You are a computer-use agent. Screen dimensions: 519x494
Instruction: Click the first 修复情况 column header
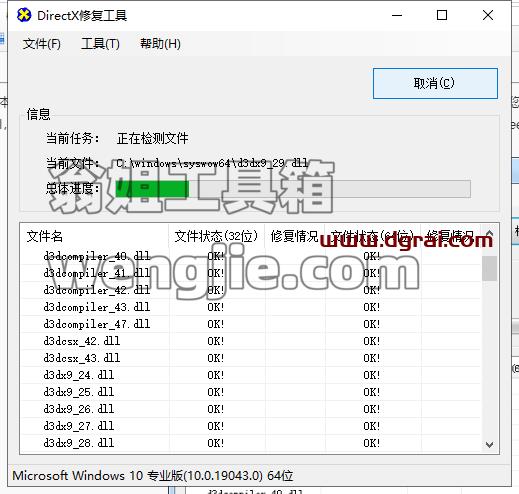pos(295,236)
